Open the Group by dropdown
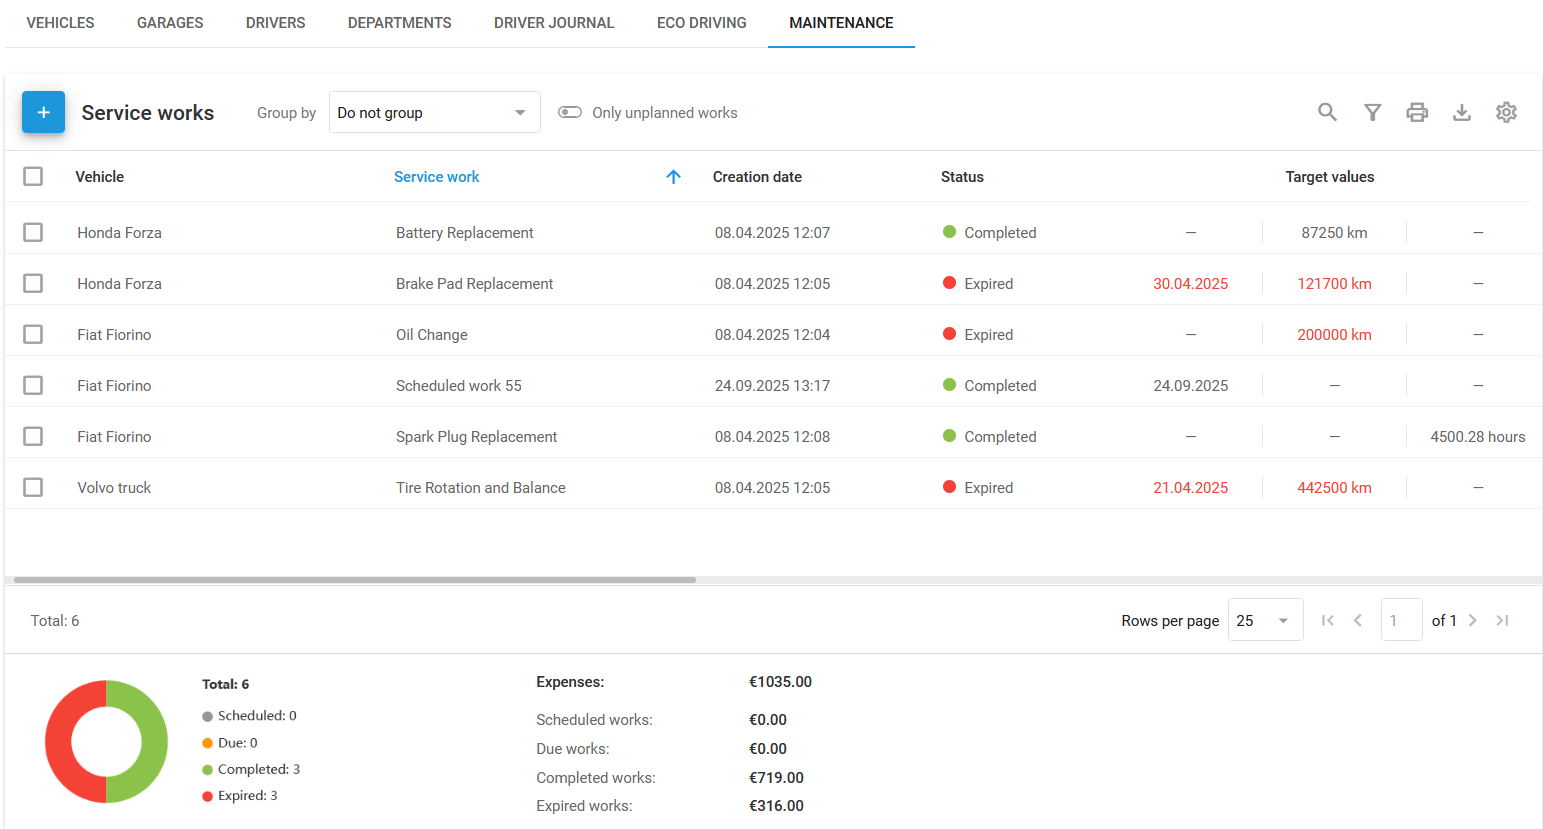 pos(434,112)
